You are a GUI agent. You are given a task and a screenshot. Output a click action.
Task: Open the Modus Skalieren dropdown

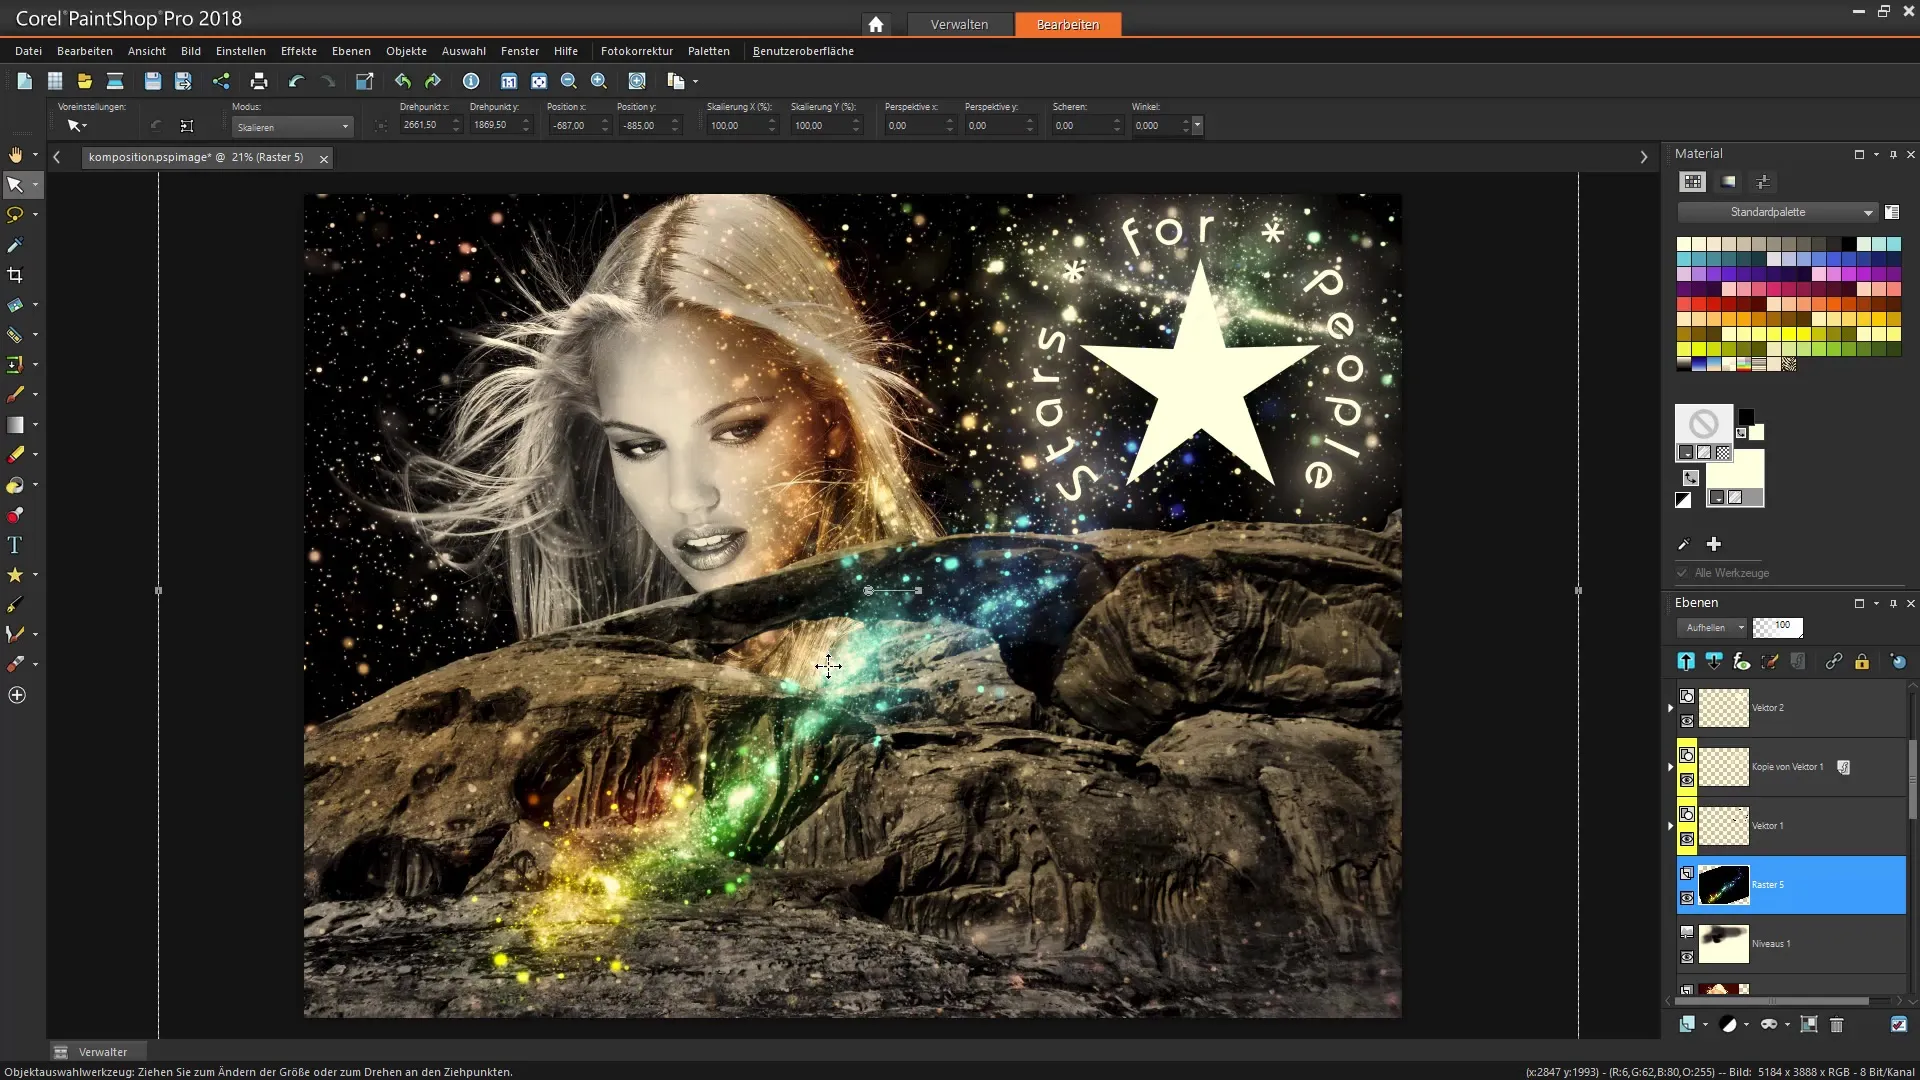[292, 127]
